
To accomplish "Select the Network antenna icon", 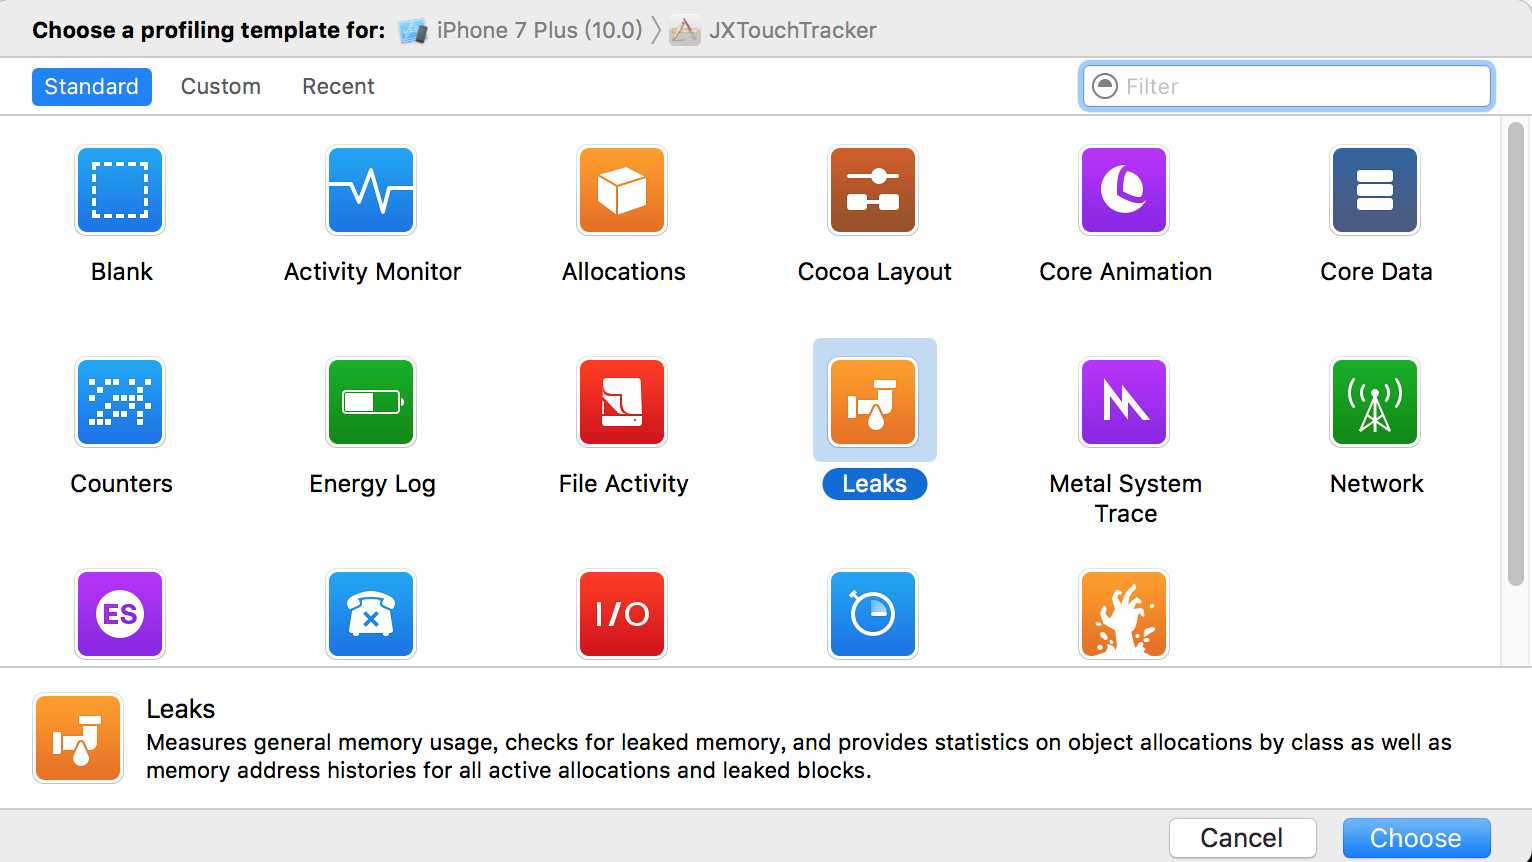I will coord(1375,402).
